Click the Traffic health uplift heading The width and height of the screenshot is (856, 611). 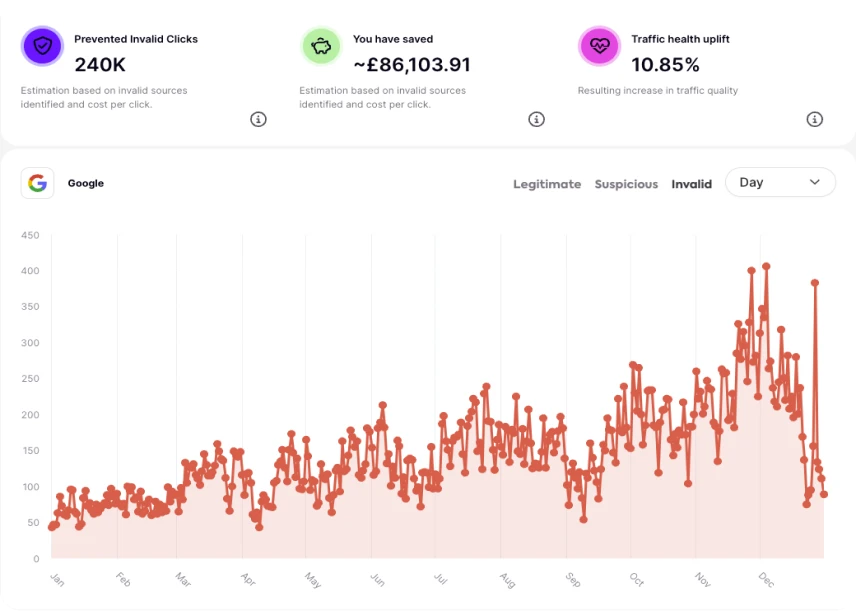pos(681,39)
